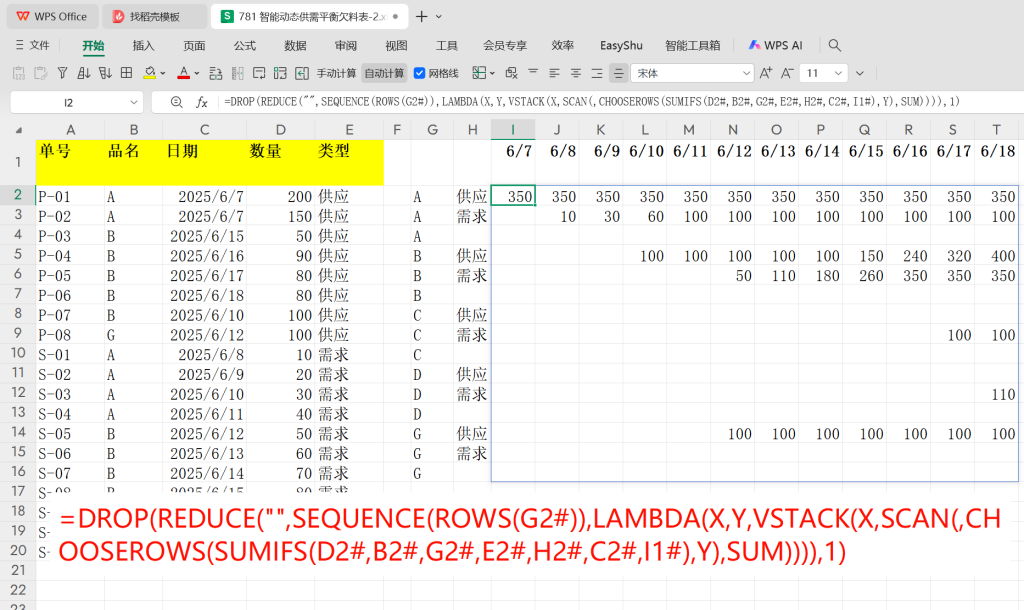
Task: Align text to the bottom
Action: 597,73
